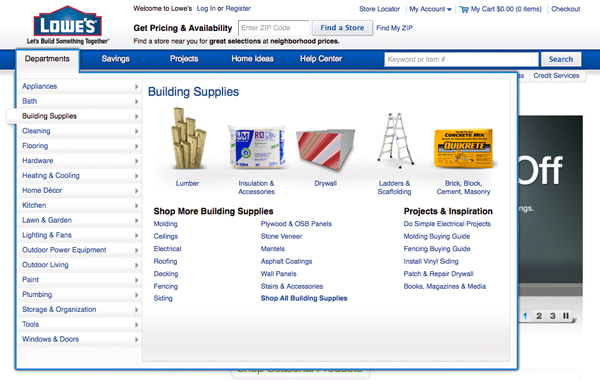Choose the Drywall panel image
Screen dimensions: 600x380
click(x=326, y=149)
